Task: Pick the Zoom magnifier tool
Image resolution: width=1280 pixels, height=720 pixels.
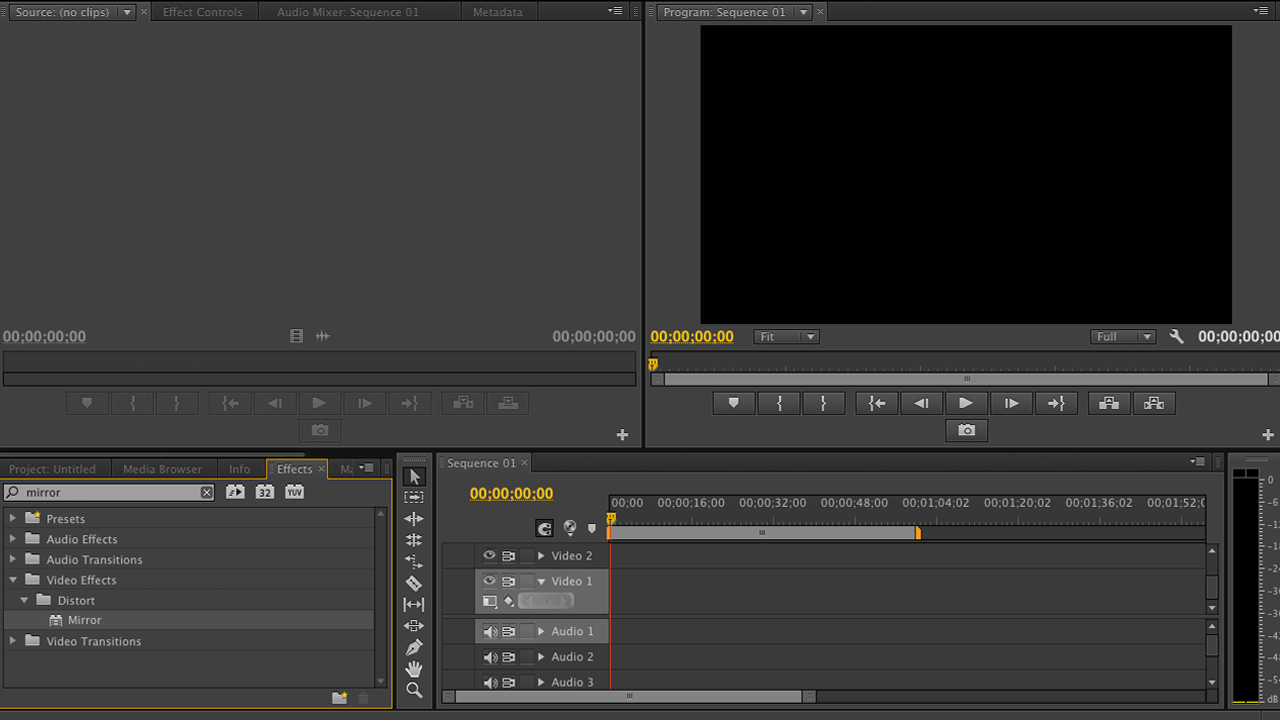Action: coord(414,690)
